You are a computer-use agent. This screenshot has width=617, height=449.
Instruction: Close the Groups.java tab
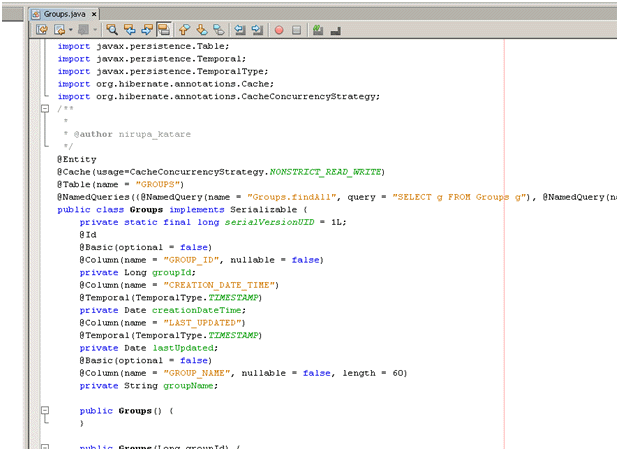click(94, 14)
